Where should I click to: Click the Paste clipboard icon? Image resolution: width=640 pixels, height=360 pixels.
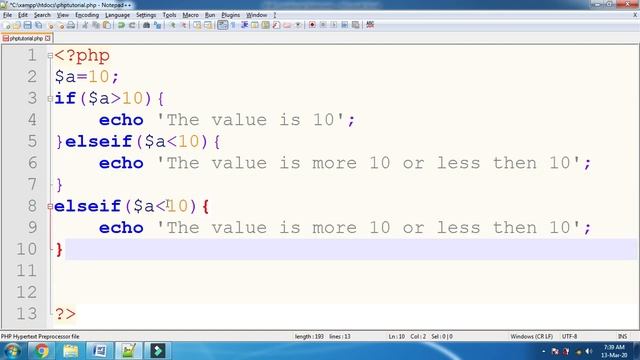click(x=107, y=25)
